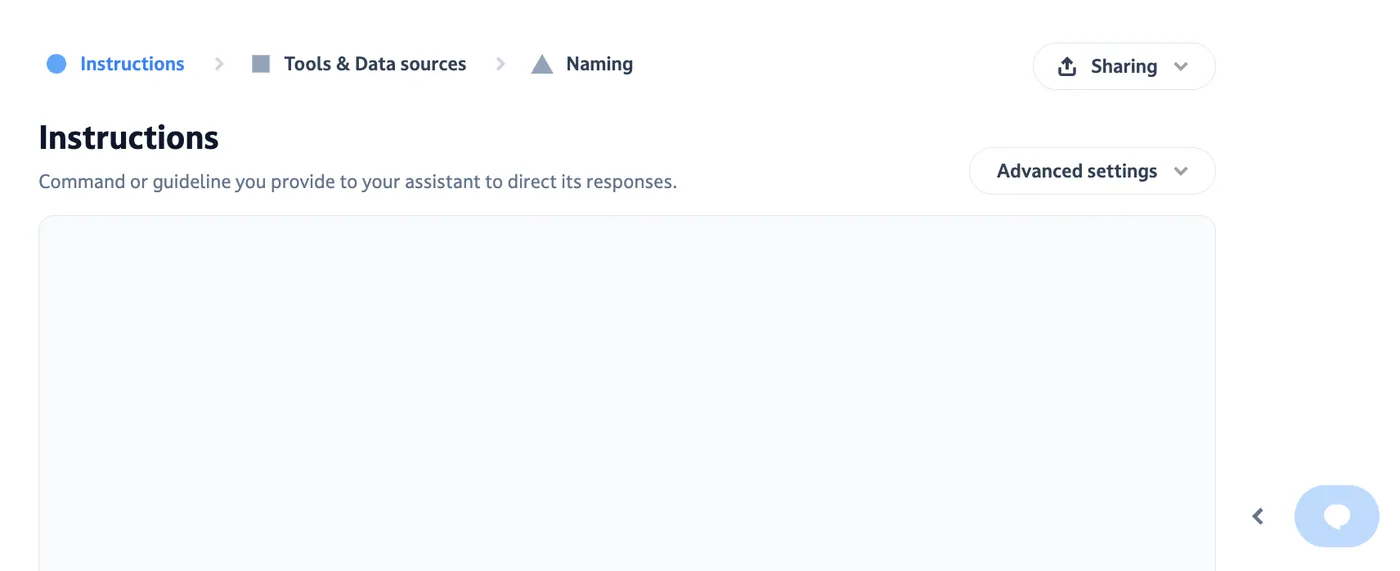Open the Sharing options menu
This screenshot has width=1400, height=571.
tap(1124, 66)
